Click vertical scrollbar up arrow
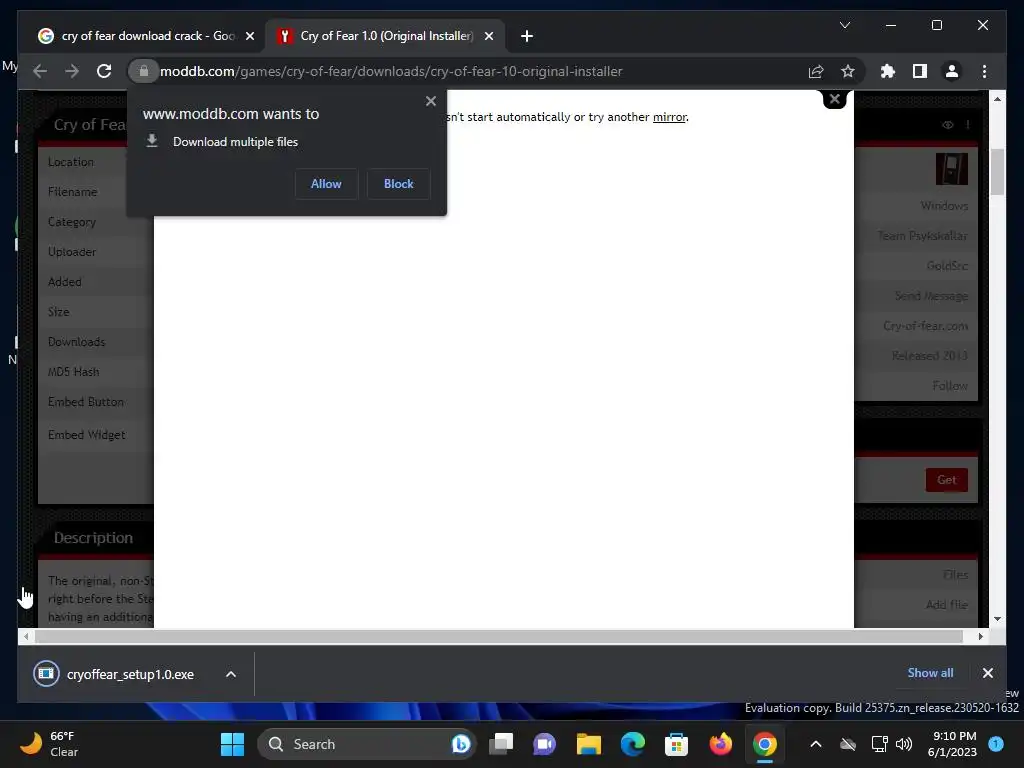The image size is (1024, 768). tap(997, 99)
